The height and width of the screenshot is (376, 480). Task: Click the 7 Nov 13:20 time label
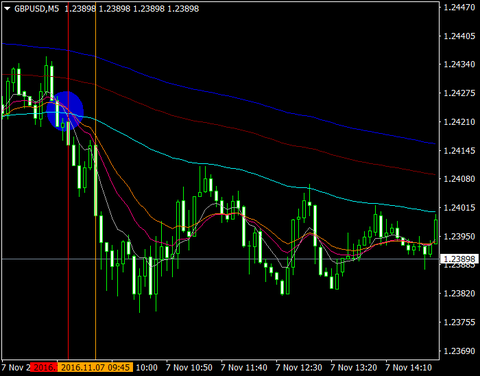pyautogui.click(x=354, y=367)
